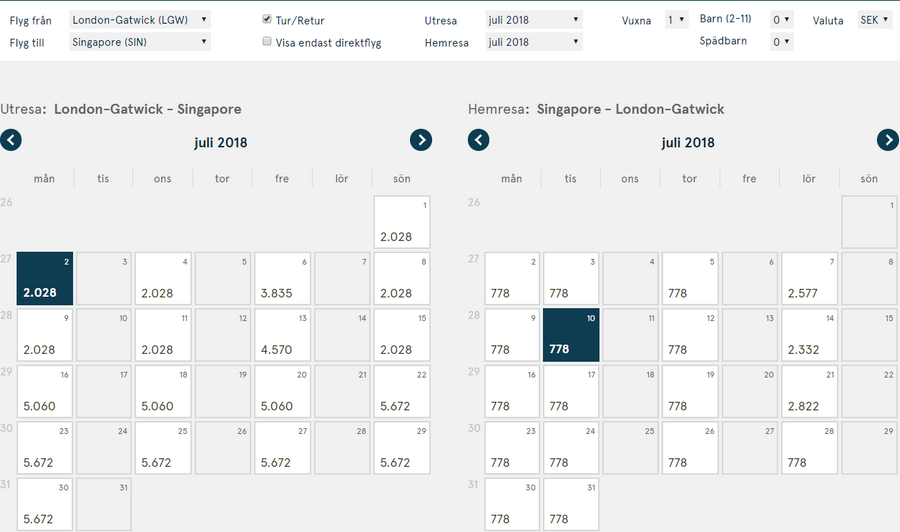Select outbound July 30 priced 5.672
900x532 pixels.
pos(45,504)
